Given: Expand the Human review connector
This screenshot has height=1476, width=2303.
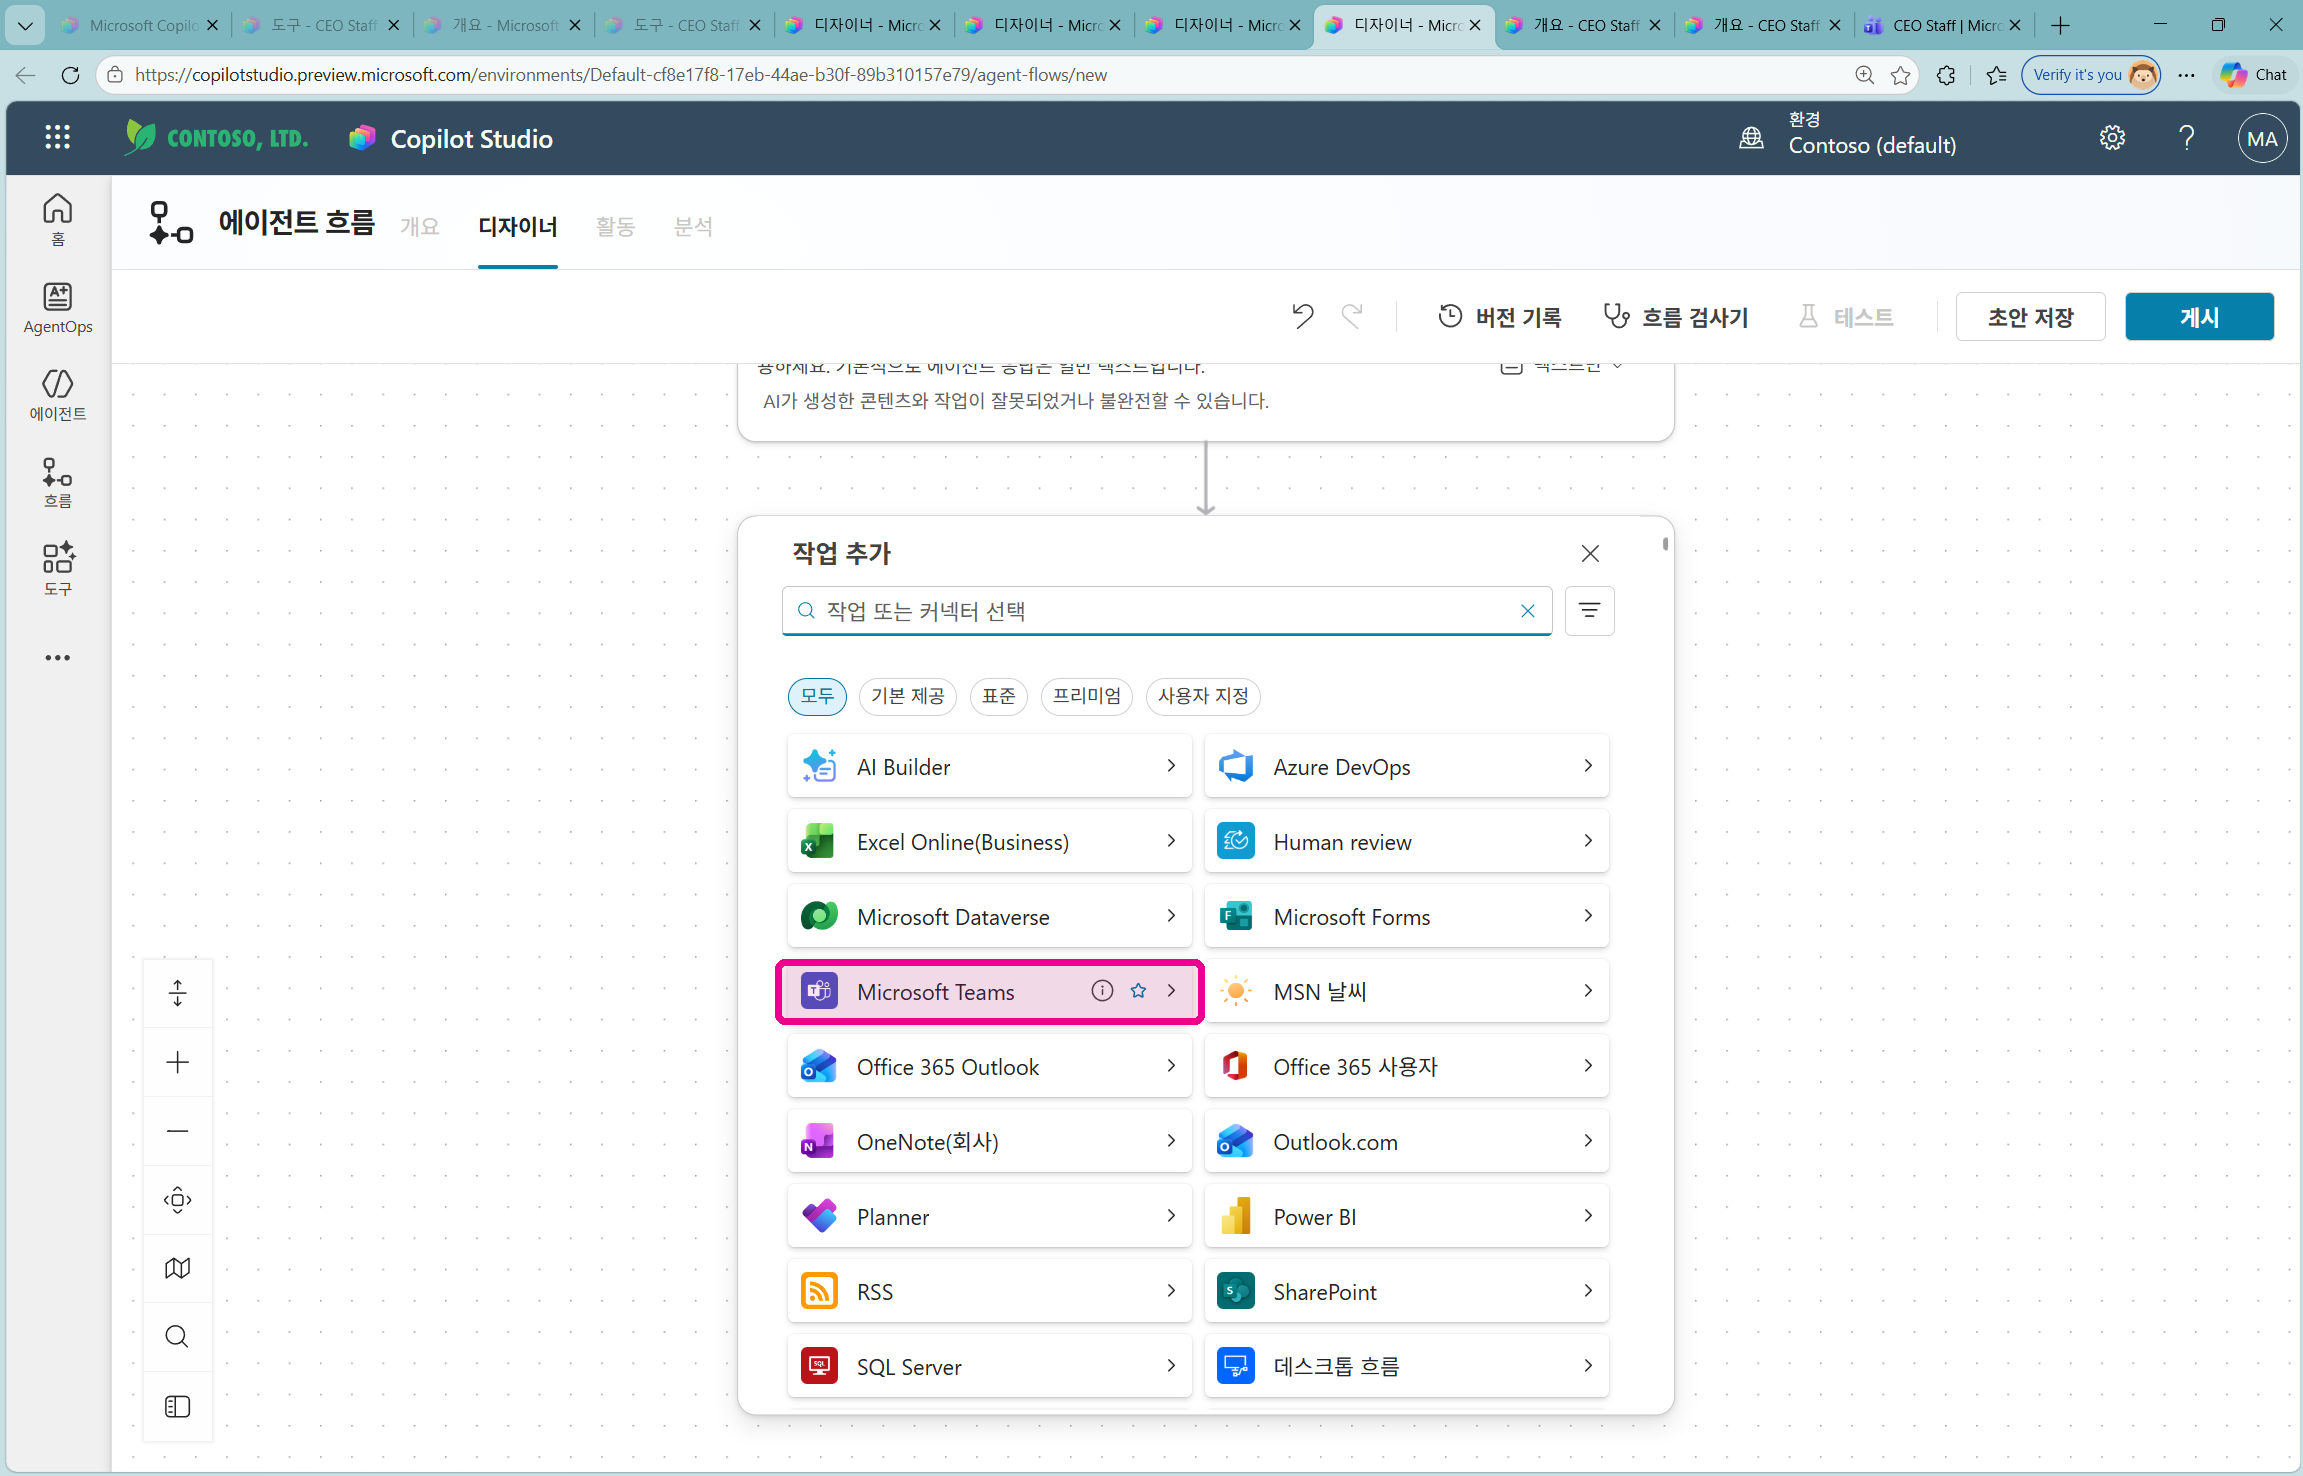Looking at the screenshot, I should (x=1406, y=841).
